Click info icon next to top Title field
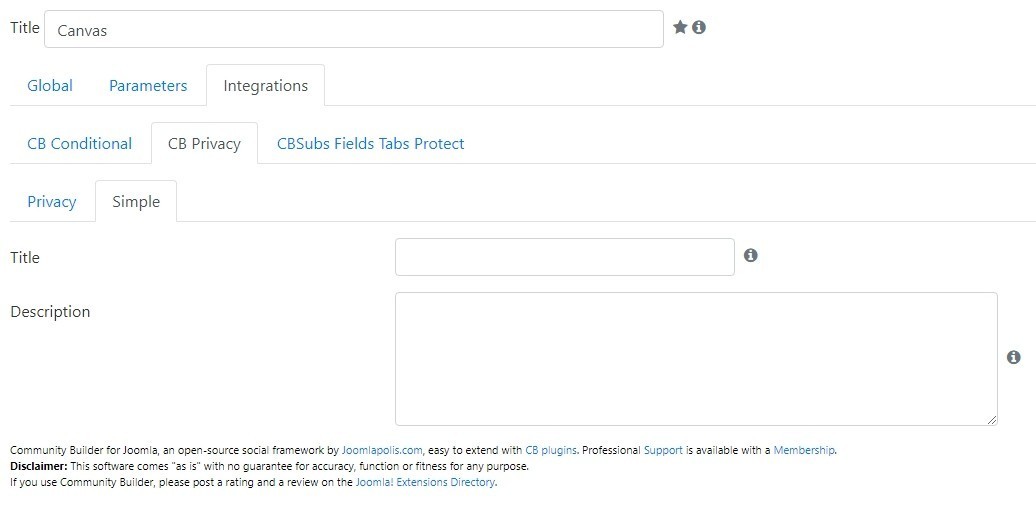Image resolution: width=1036 pixels, height=516 pixels. point(699,27)
